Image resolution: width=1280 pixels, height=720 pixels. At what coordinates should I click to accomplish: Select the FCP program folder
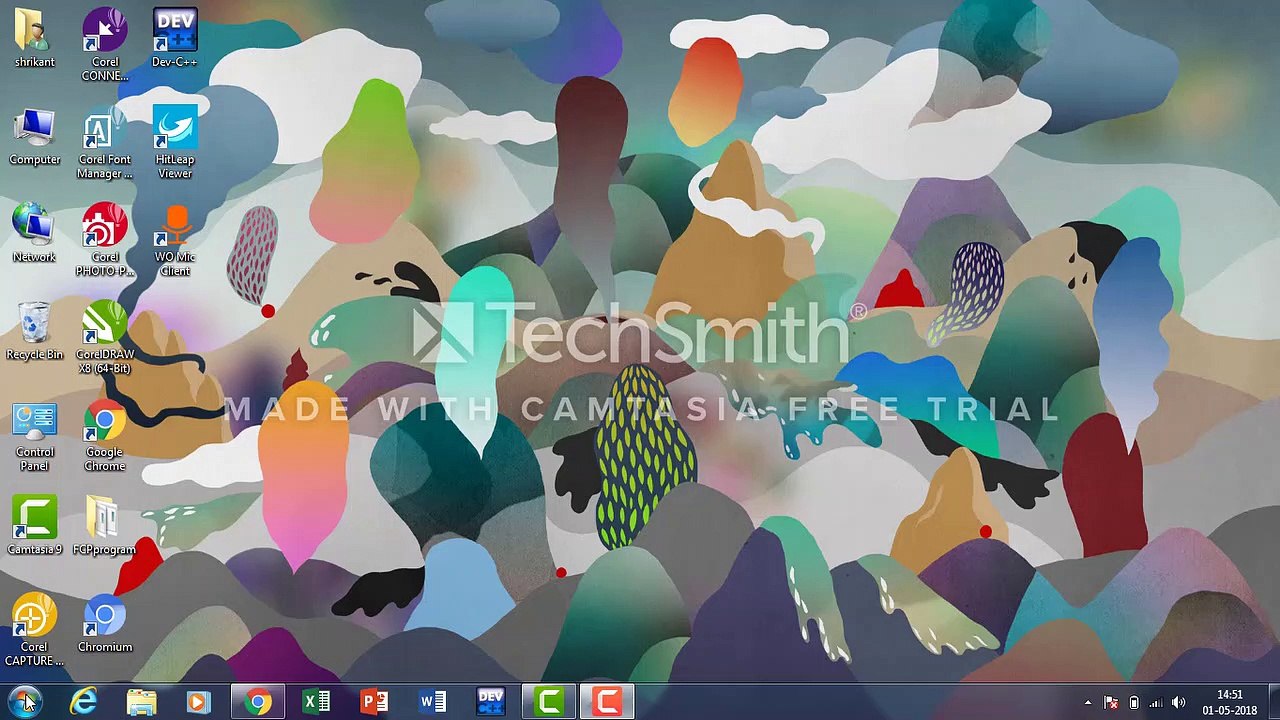[104, 520]
